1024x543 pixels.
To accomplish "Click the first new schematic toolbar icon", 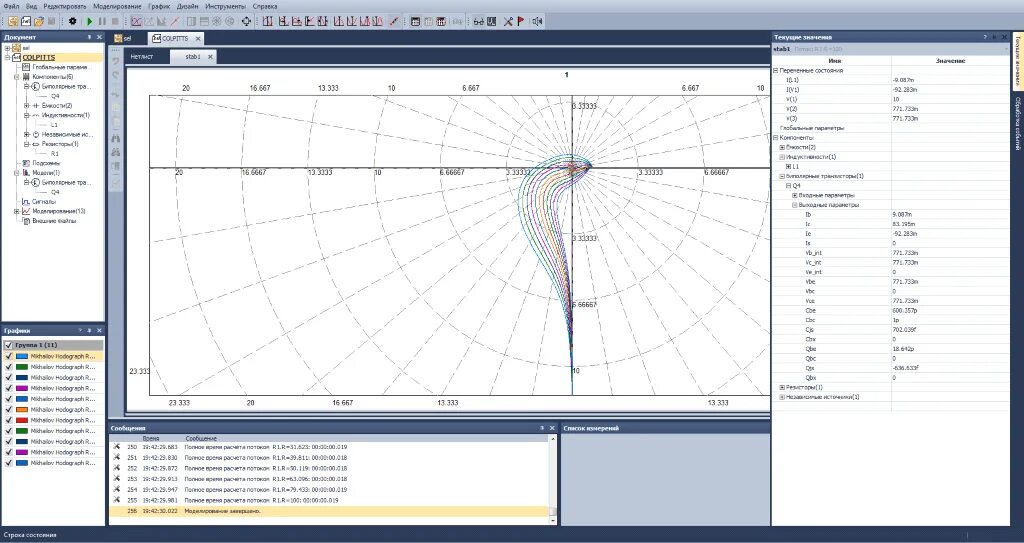I will pyautogui.click(x=13, y=22).
